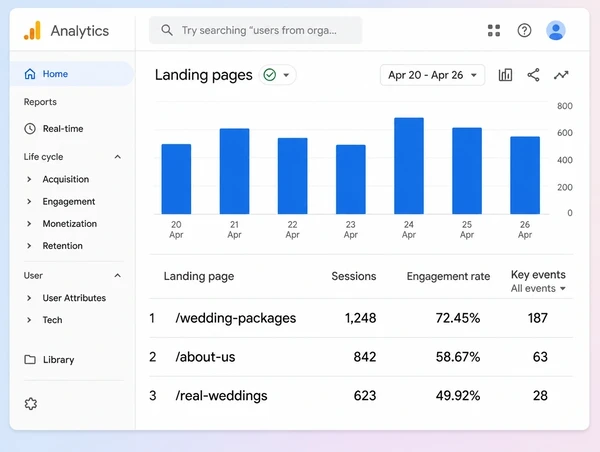The height and width of the screenshot is (452, 600).
Task: Expand the User Attributes chevron
Action: 29,298
